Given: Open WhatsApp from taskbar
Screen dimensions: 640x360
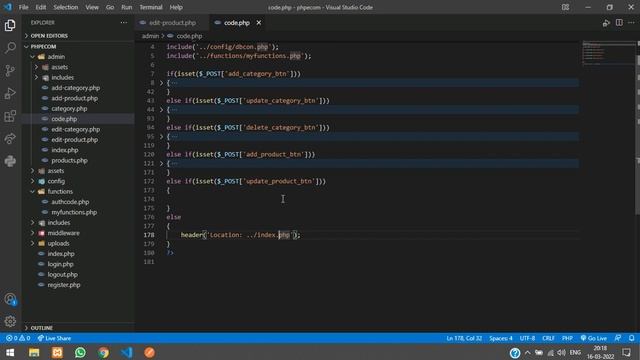Looking at the screenshot, I should tap(80, 352).
